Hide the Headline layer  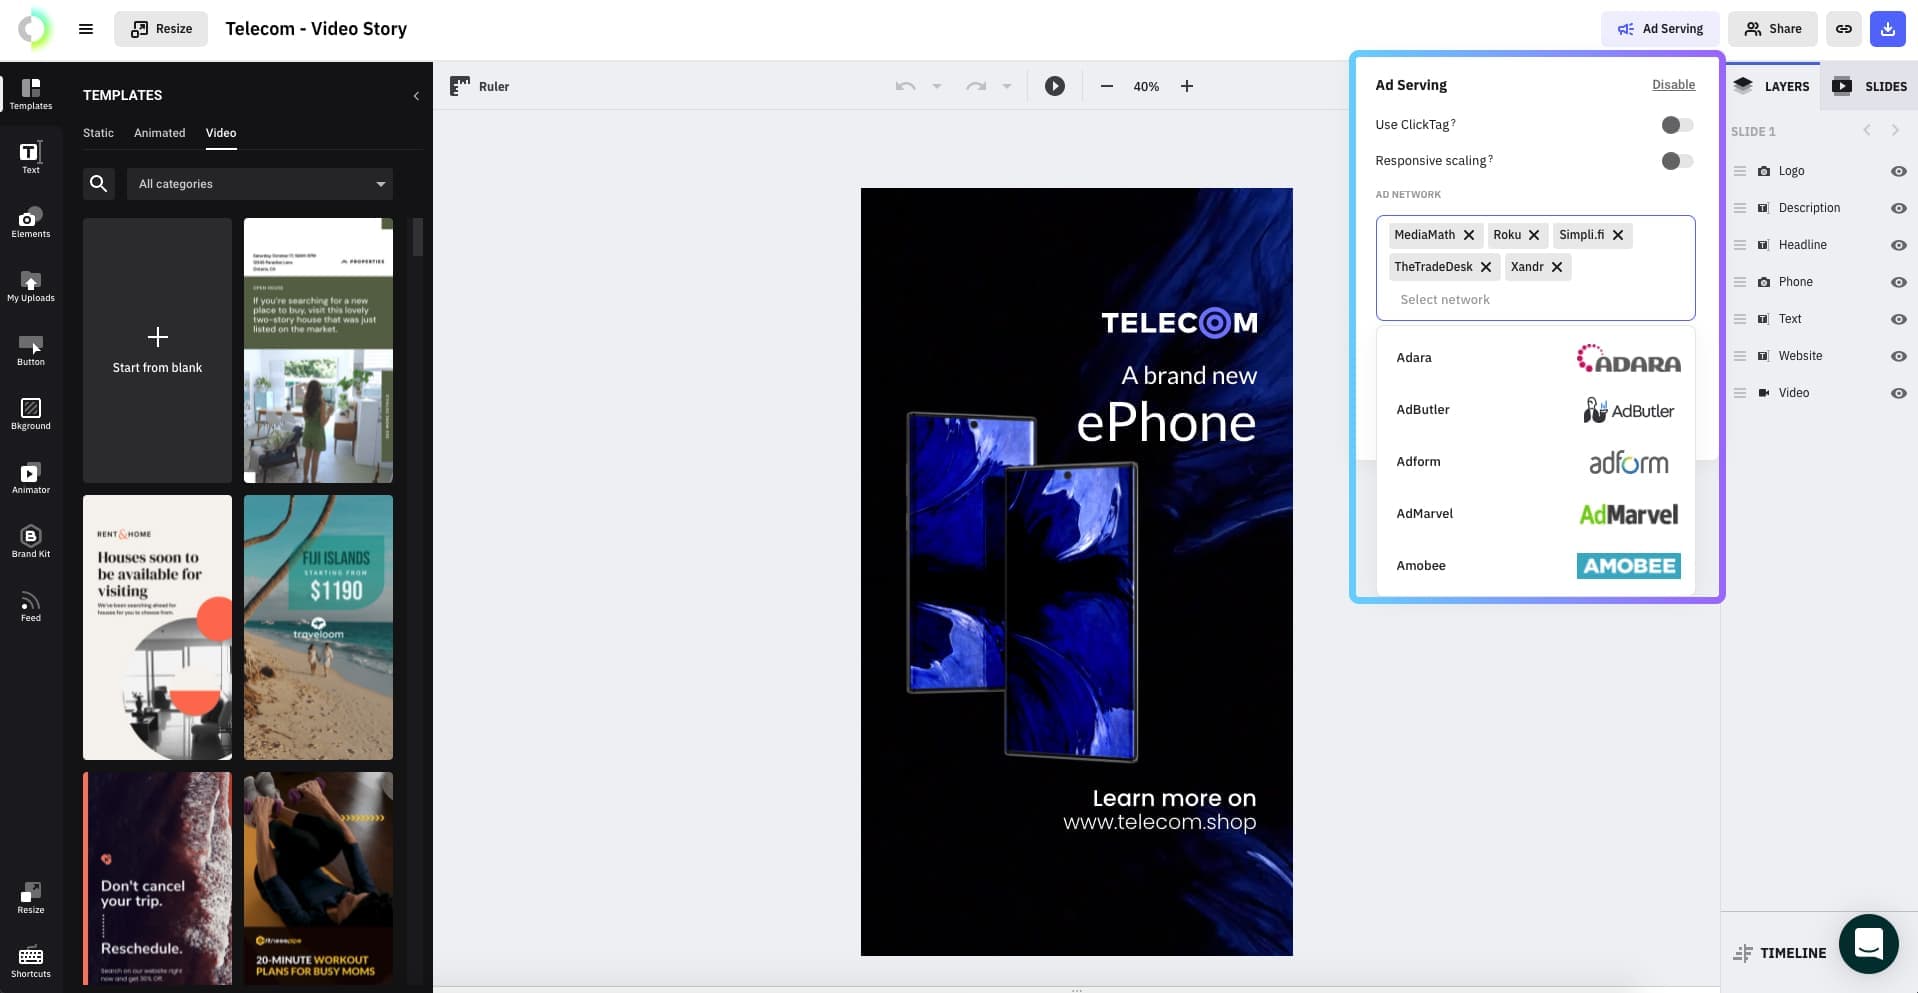point(1898,245)
